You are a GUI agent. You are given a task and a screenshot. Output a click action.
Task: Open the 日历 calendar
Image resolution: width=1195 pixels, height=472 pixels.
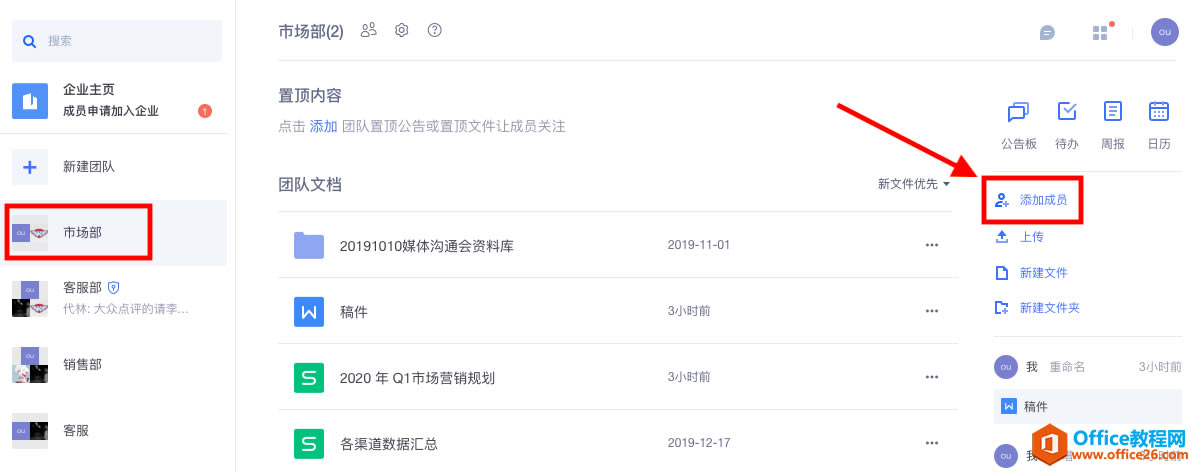1159,124
